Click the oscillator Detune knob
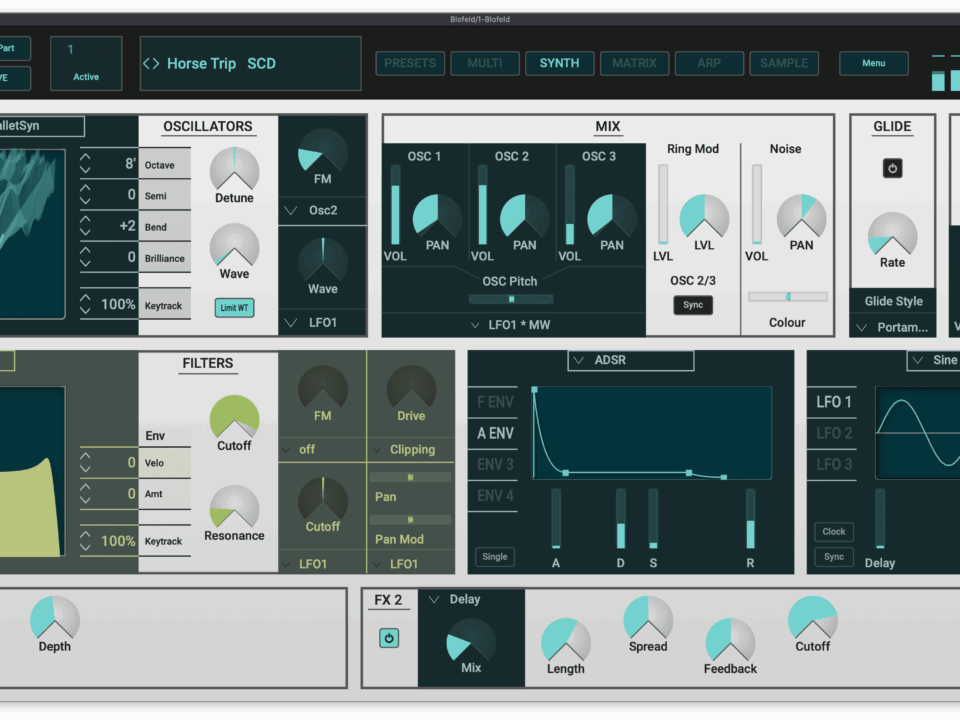Screen dimensions: 960x720 coord(234,168)
